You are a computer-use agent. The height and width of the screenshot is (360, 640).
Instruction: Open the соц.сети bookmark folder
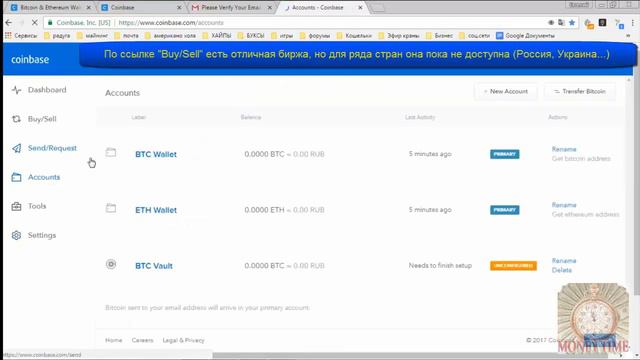474,36
